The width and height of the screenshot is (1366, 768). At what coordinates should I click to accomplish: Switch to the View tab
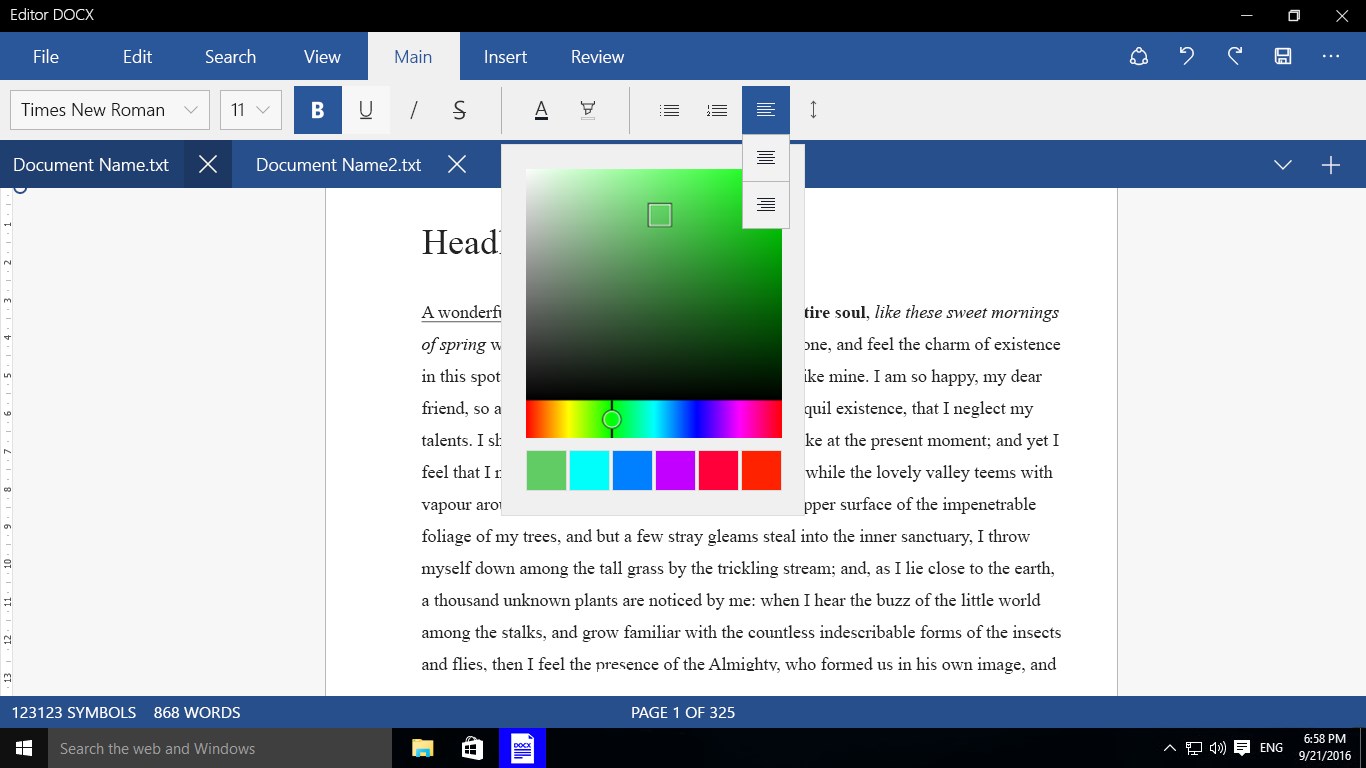pyautogui.click(x=322, y=57)
